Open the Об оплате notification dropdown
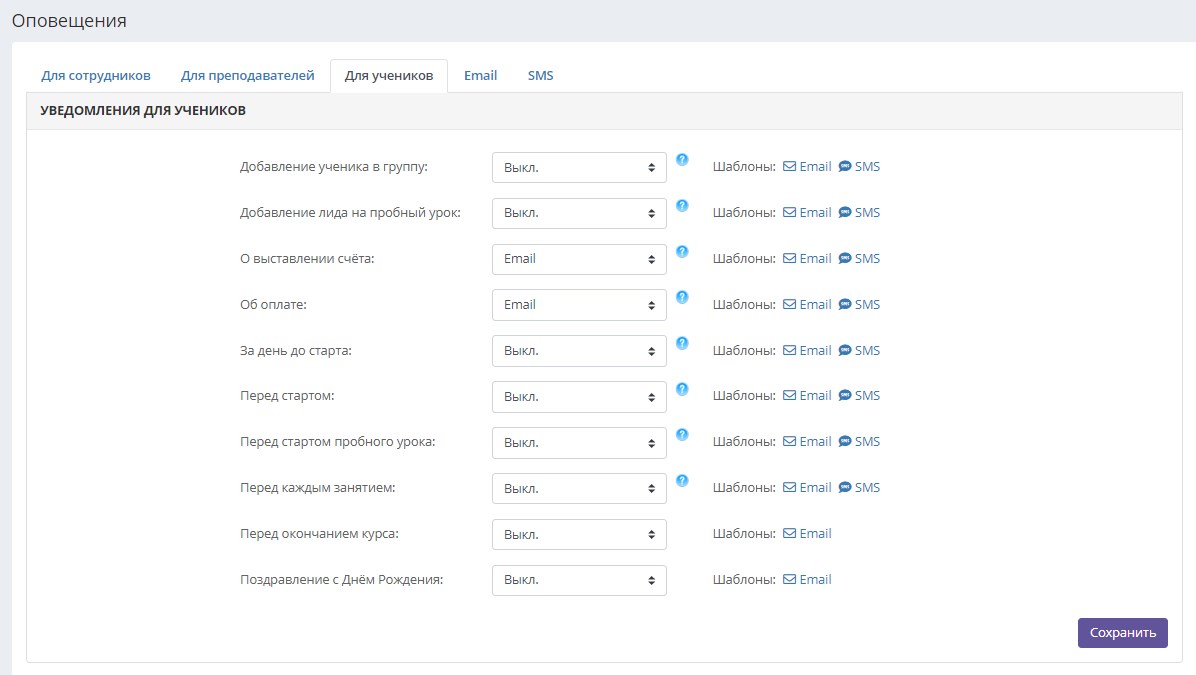This screenshot has width=1196, height=675. click(579, 305)
